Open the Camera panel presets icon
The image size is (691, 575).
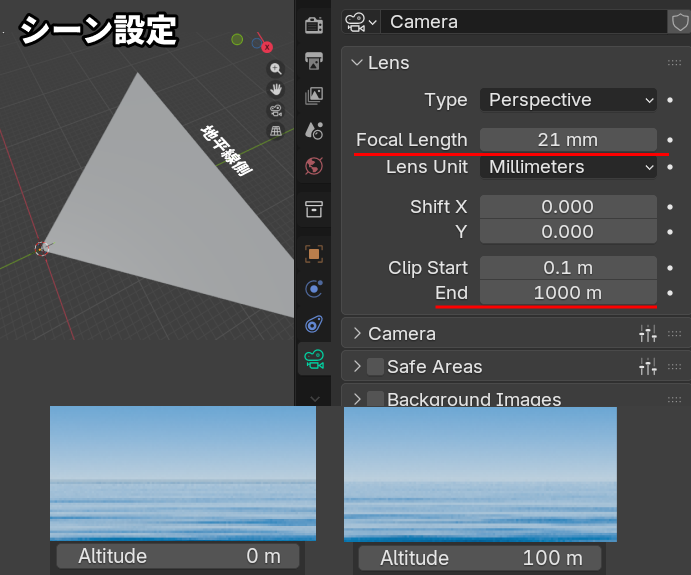click(x=648, y=334)
